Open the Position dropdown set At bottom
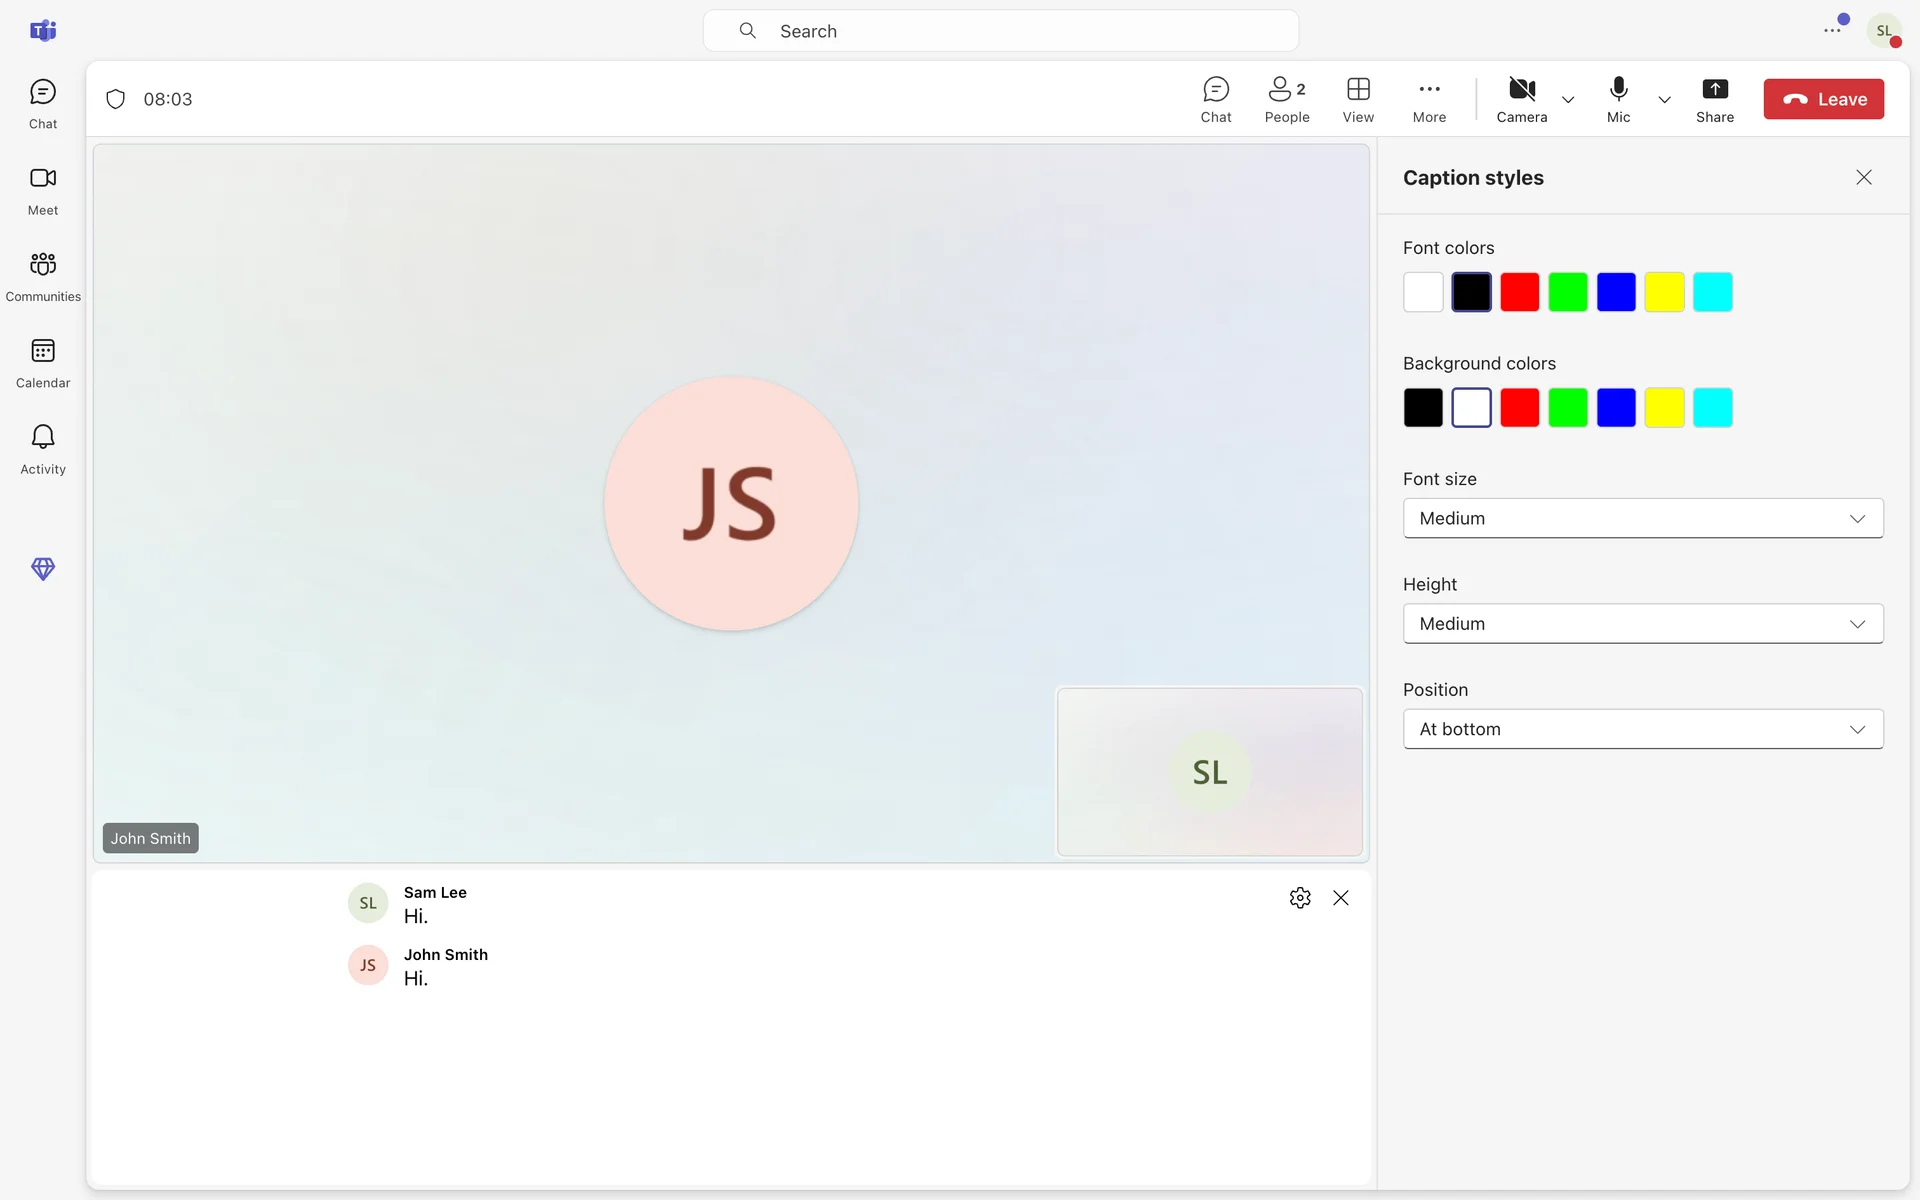This screenshot has width=1920, height=1200. (1642, 729)
